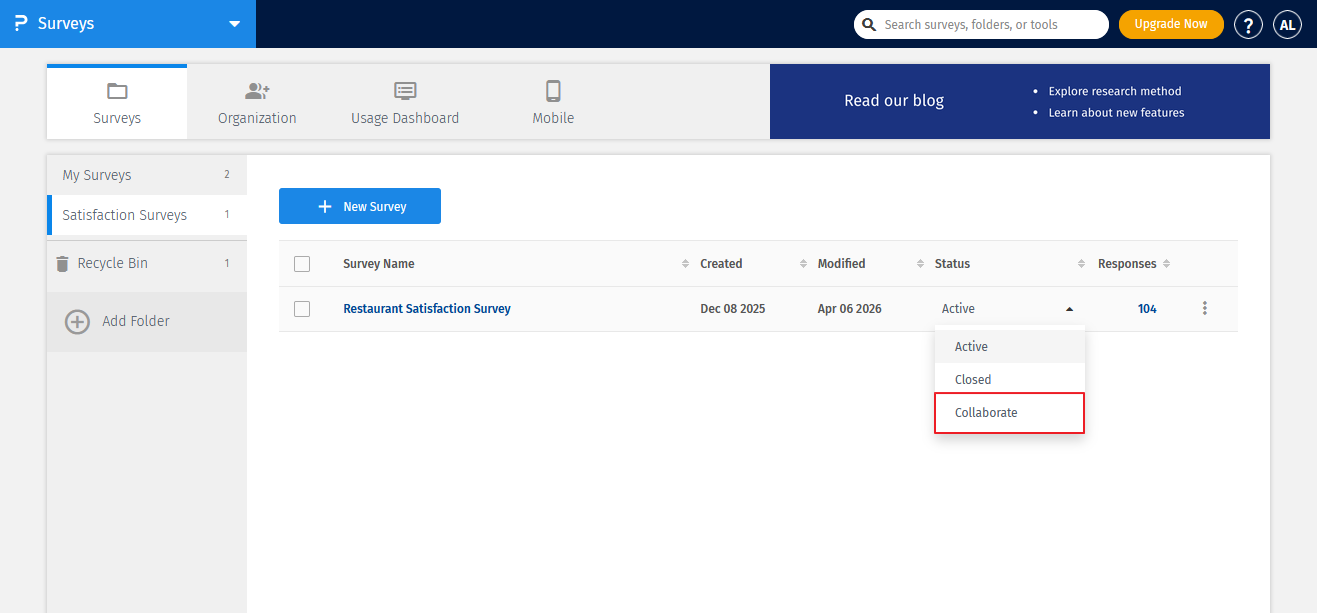
Task: Click the Dec 08 2025 created date
Action: (733, 309)
